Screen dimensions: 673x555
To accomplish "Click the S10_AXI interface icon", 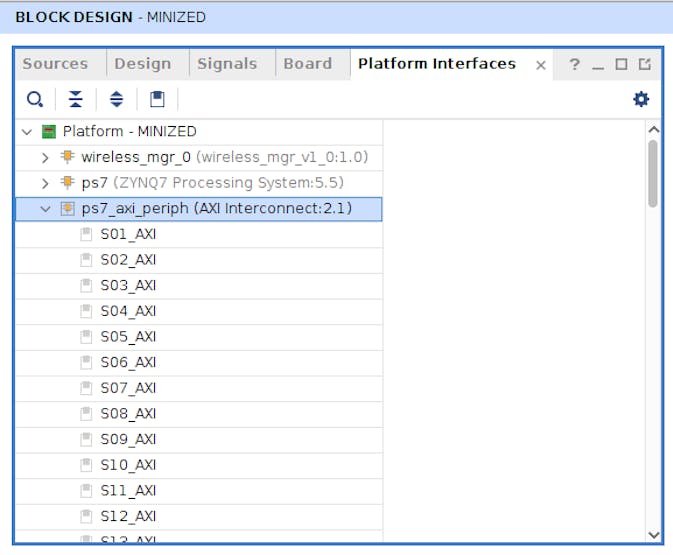I will [86, 465].
